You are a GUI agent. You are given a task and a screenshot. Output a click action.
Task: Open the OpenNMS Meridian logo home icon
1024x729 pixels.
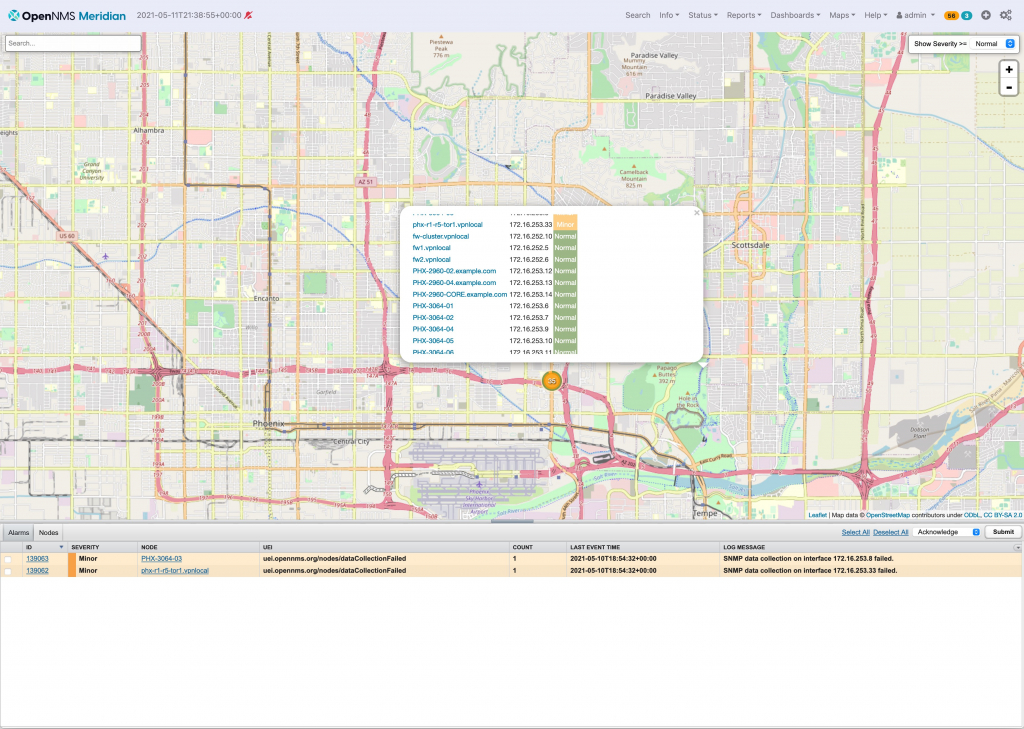point(15,15)
